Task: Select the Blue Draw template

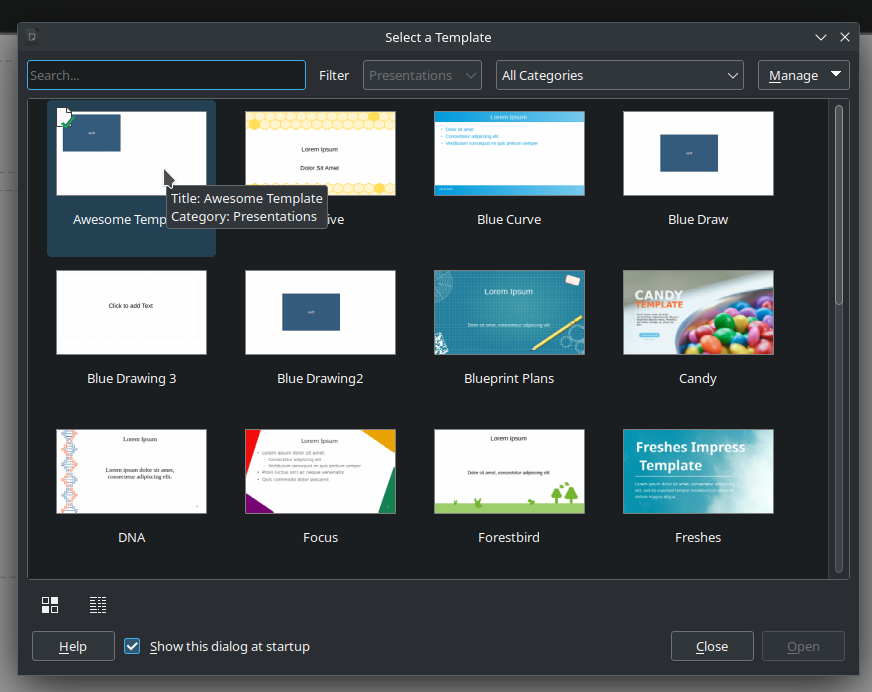Action: [698, 153]
